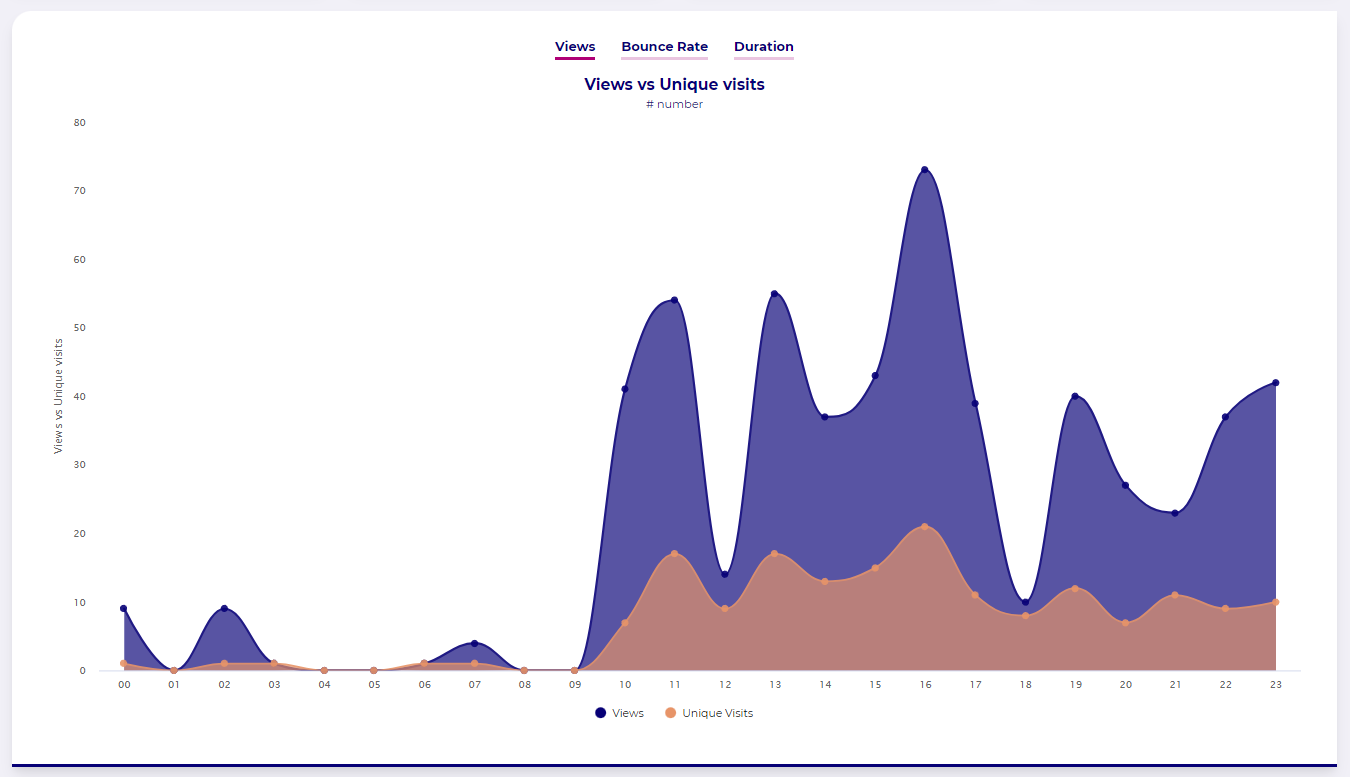The image size is (1350, 777).
Task: Click the Views data point at hour 02
Action: coord(224,608)
